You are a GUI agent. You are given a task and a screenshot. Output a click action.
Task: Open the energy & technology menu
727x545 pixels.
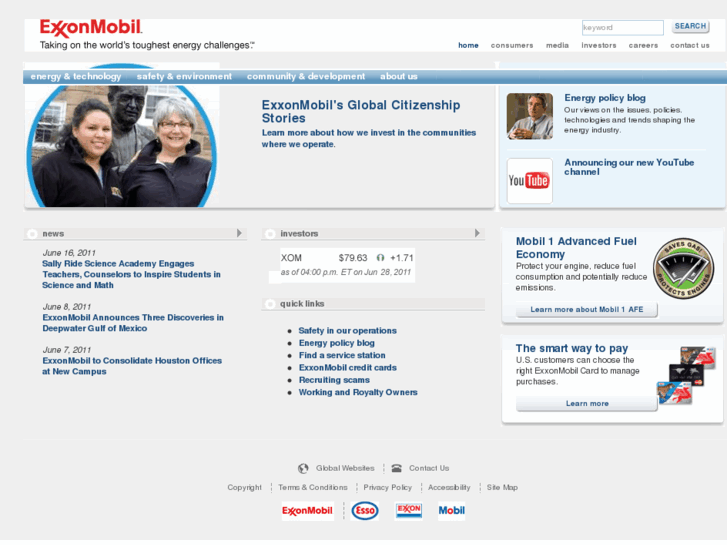76,77
